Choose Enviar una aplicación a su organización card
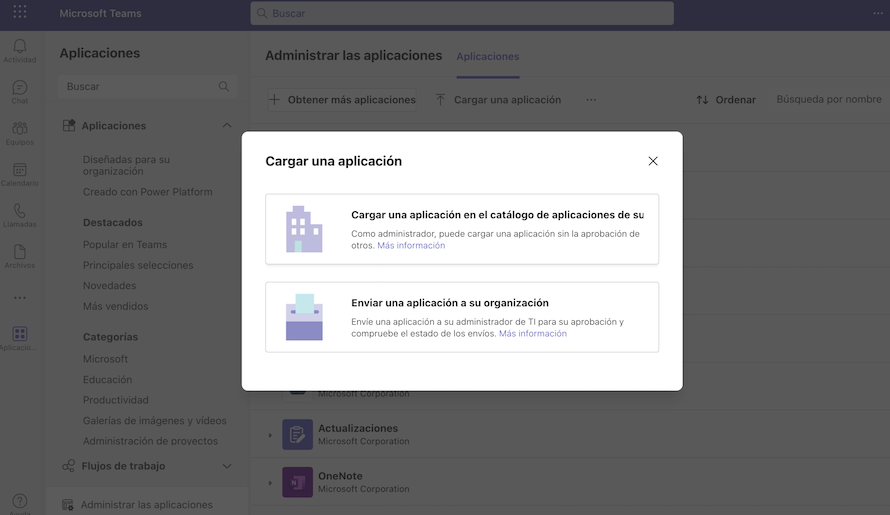 click(x=462, y=317)
